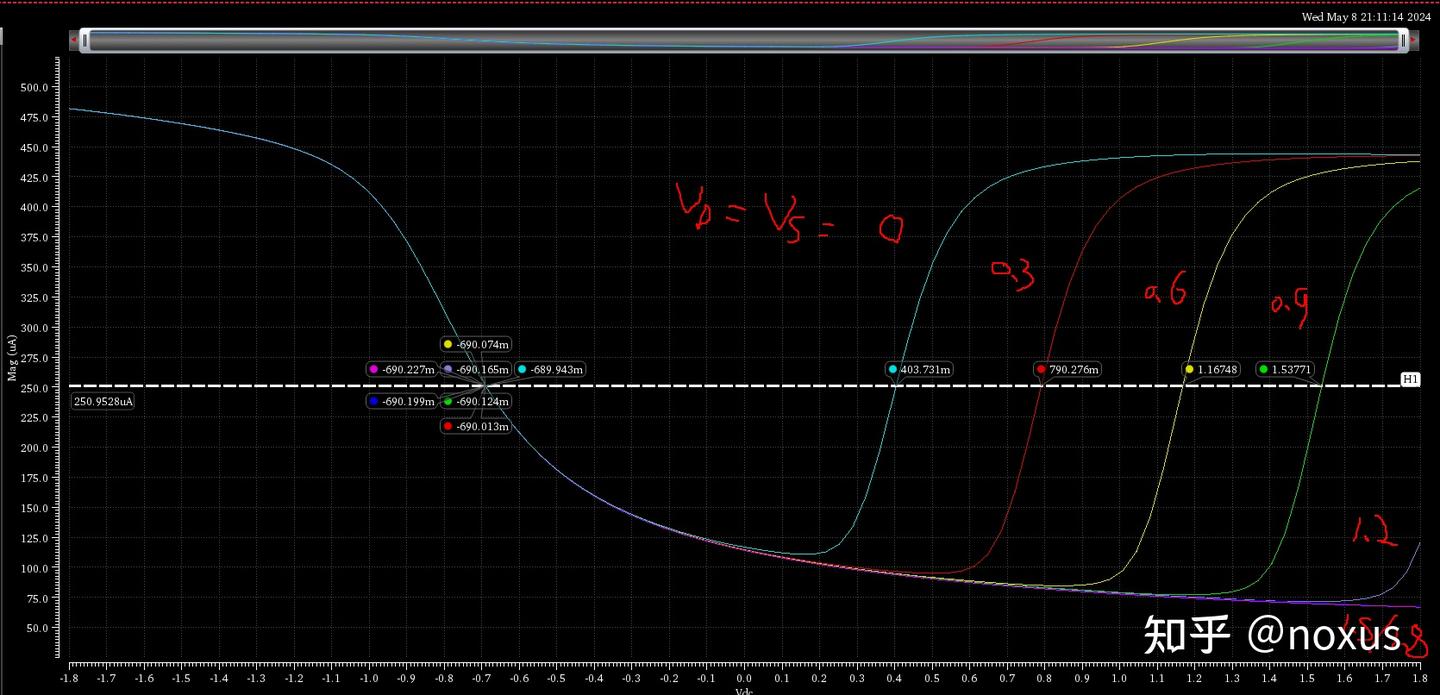The image size is (1440, 695).
Task: Click the yellow dot of -690.074m marker
Action: 448,344
